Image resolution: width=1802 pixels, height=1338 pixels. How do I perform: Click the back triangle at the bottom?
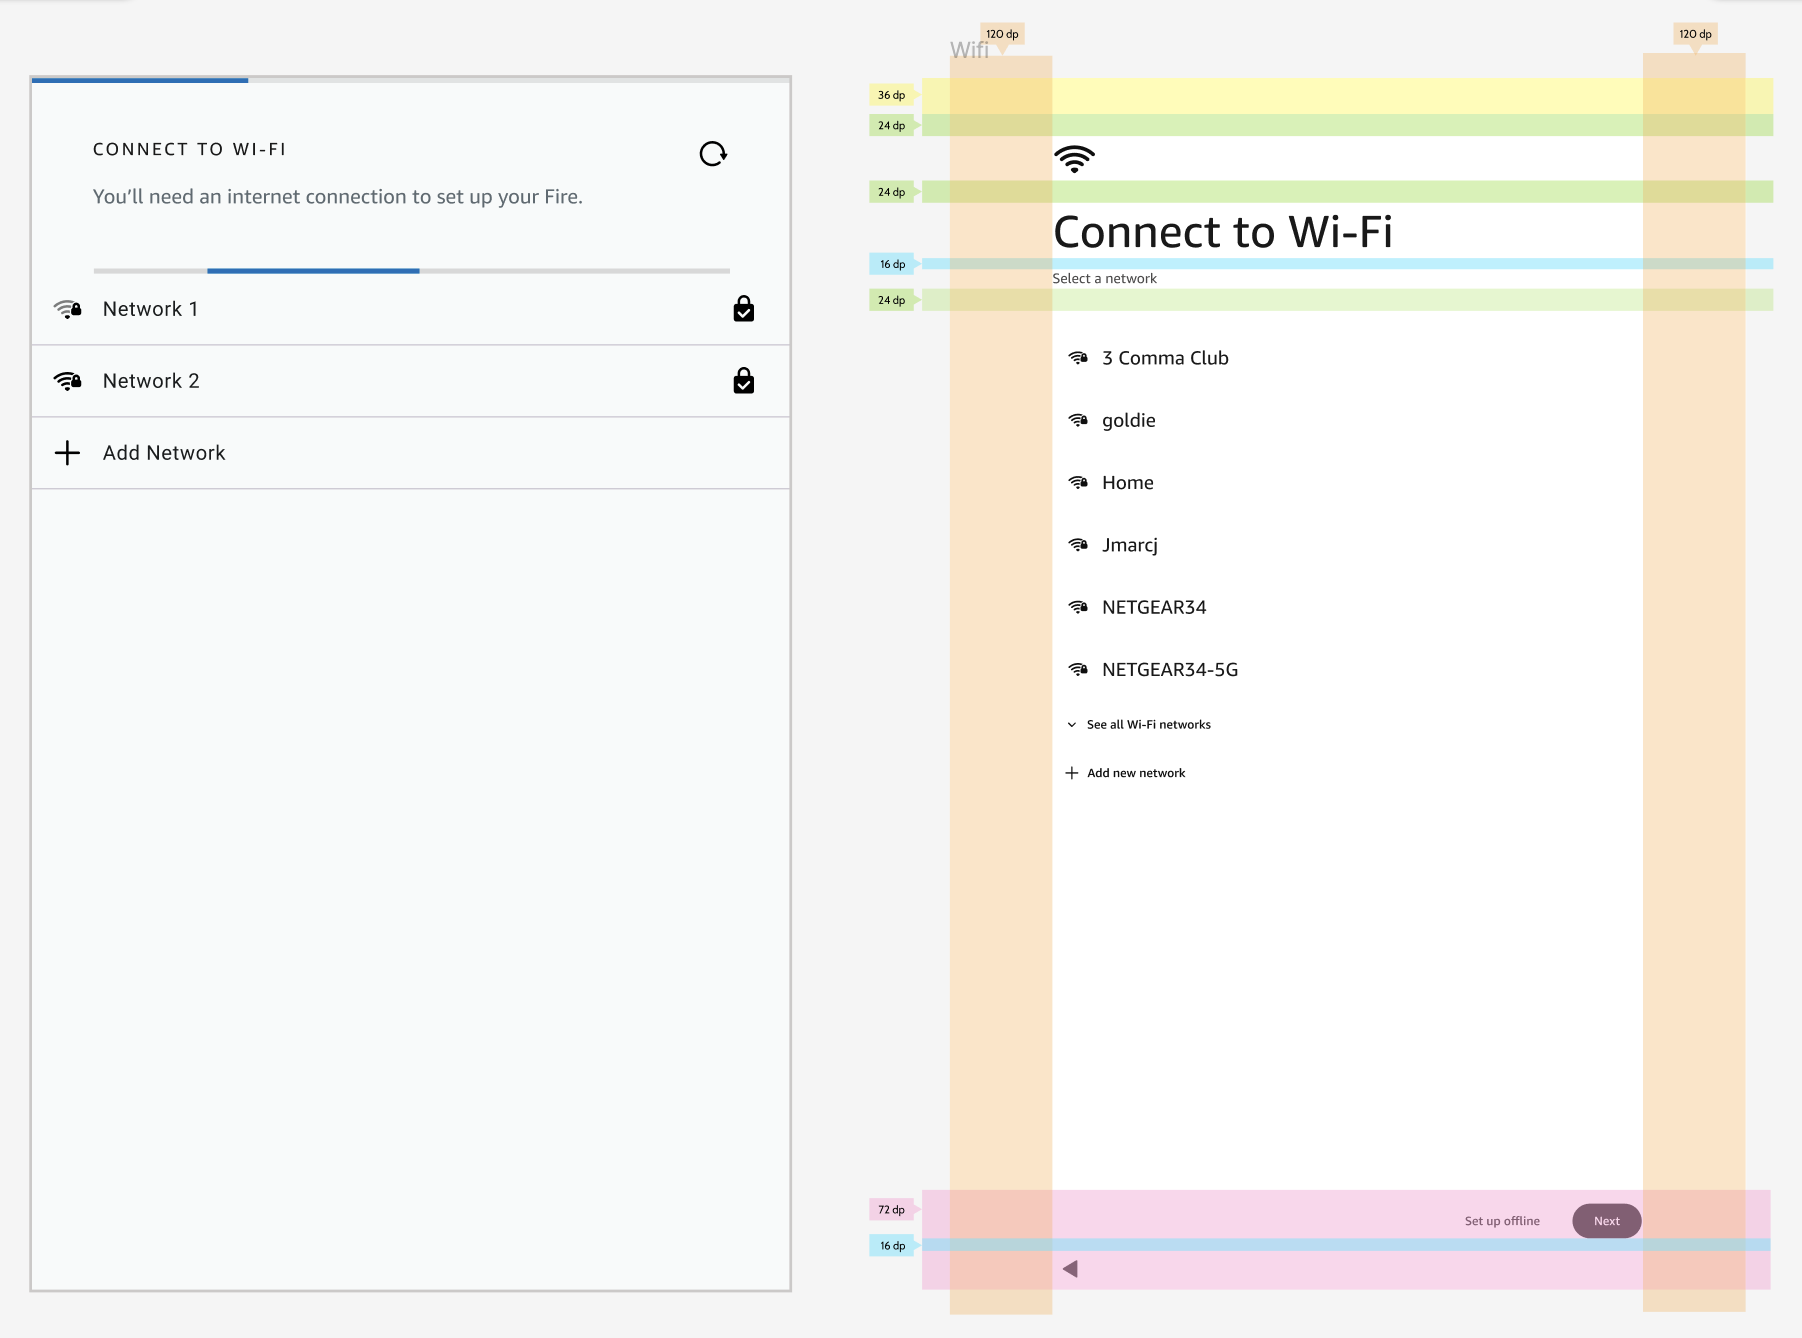click(1070, 1269)
